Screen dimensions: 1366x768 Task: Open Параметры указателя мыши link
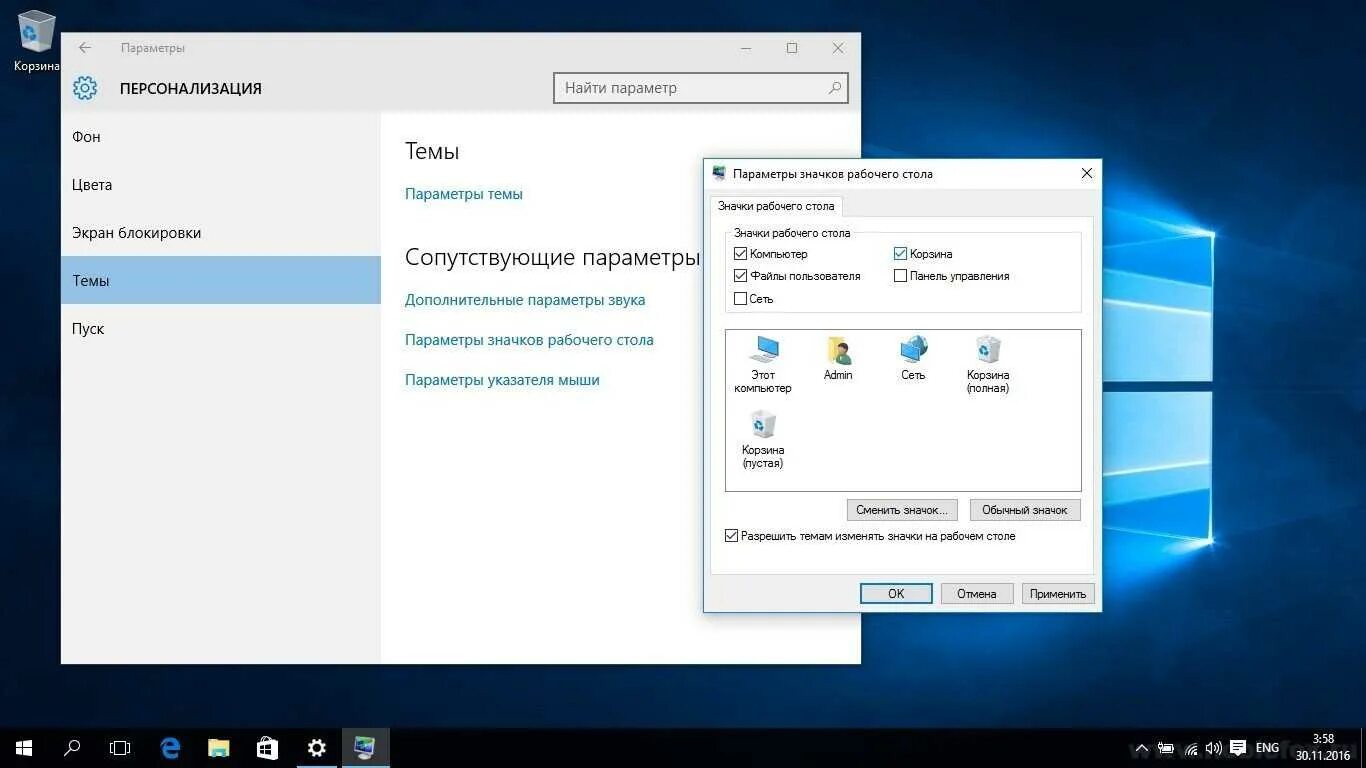pos(502,380)
